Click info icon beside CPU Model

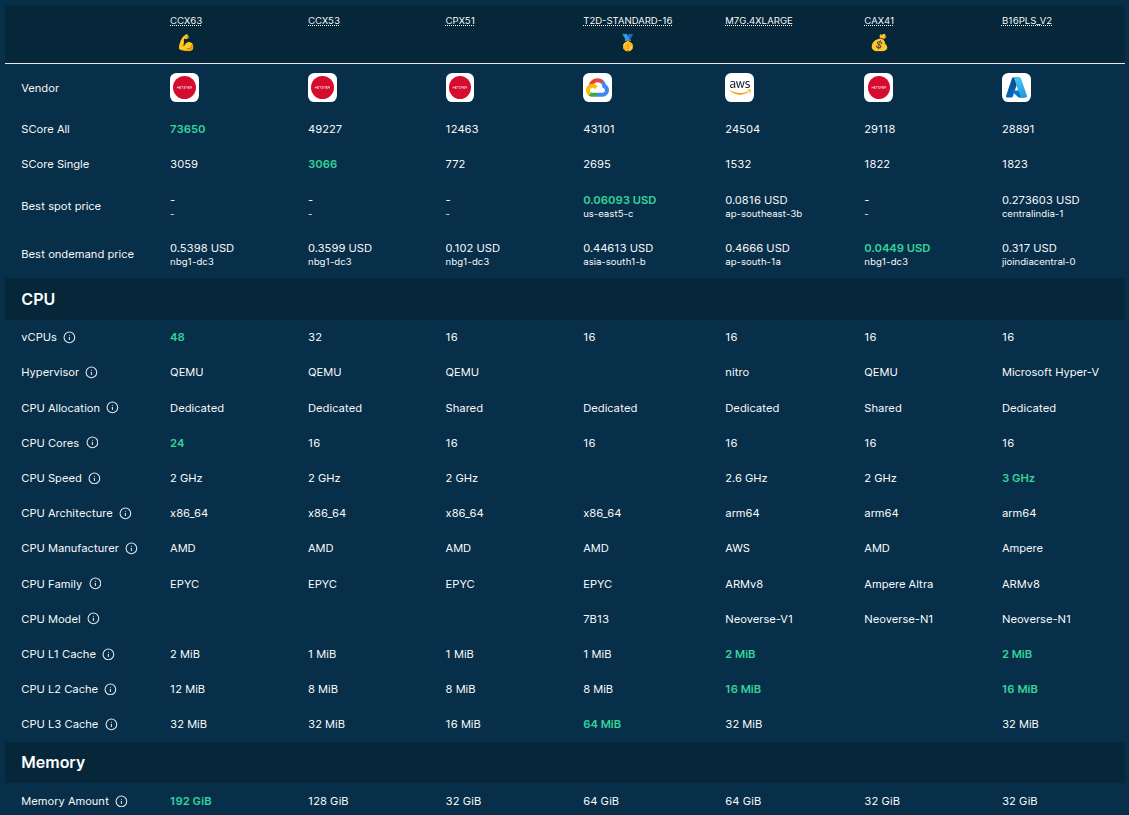point(93,619)
